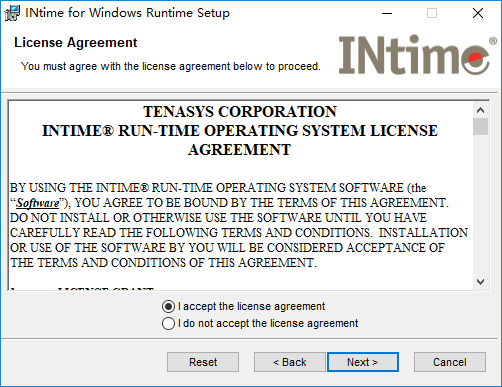Viewport: 502px width, 387px height.
Task: Click the INtime brand logo
Action: [417, 55]
